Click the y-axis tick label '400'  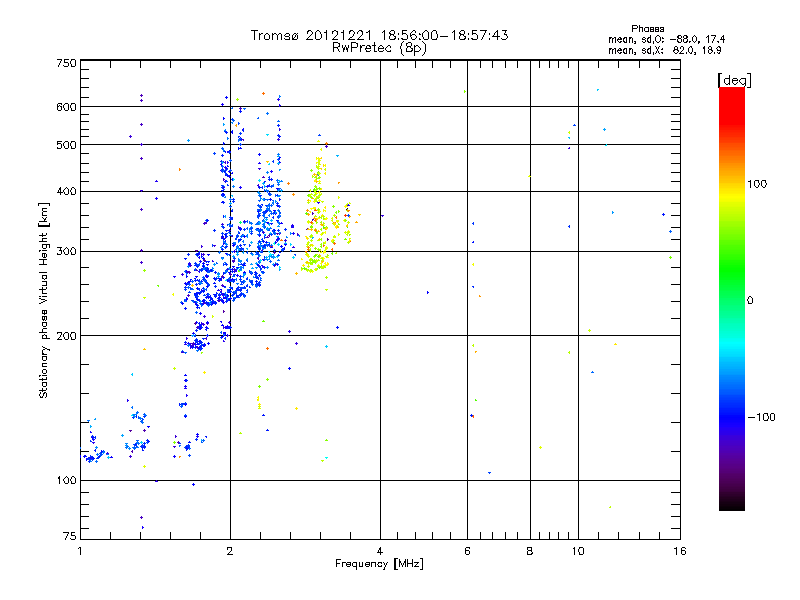point(66,192)
